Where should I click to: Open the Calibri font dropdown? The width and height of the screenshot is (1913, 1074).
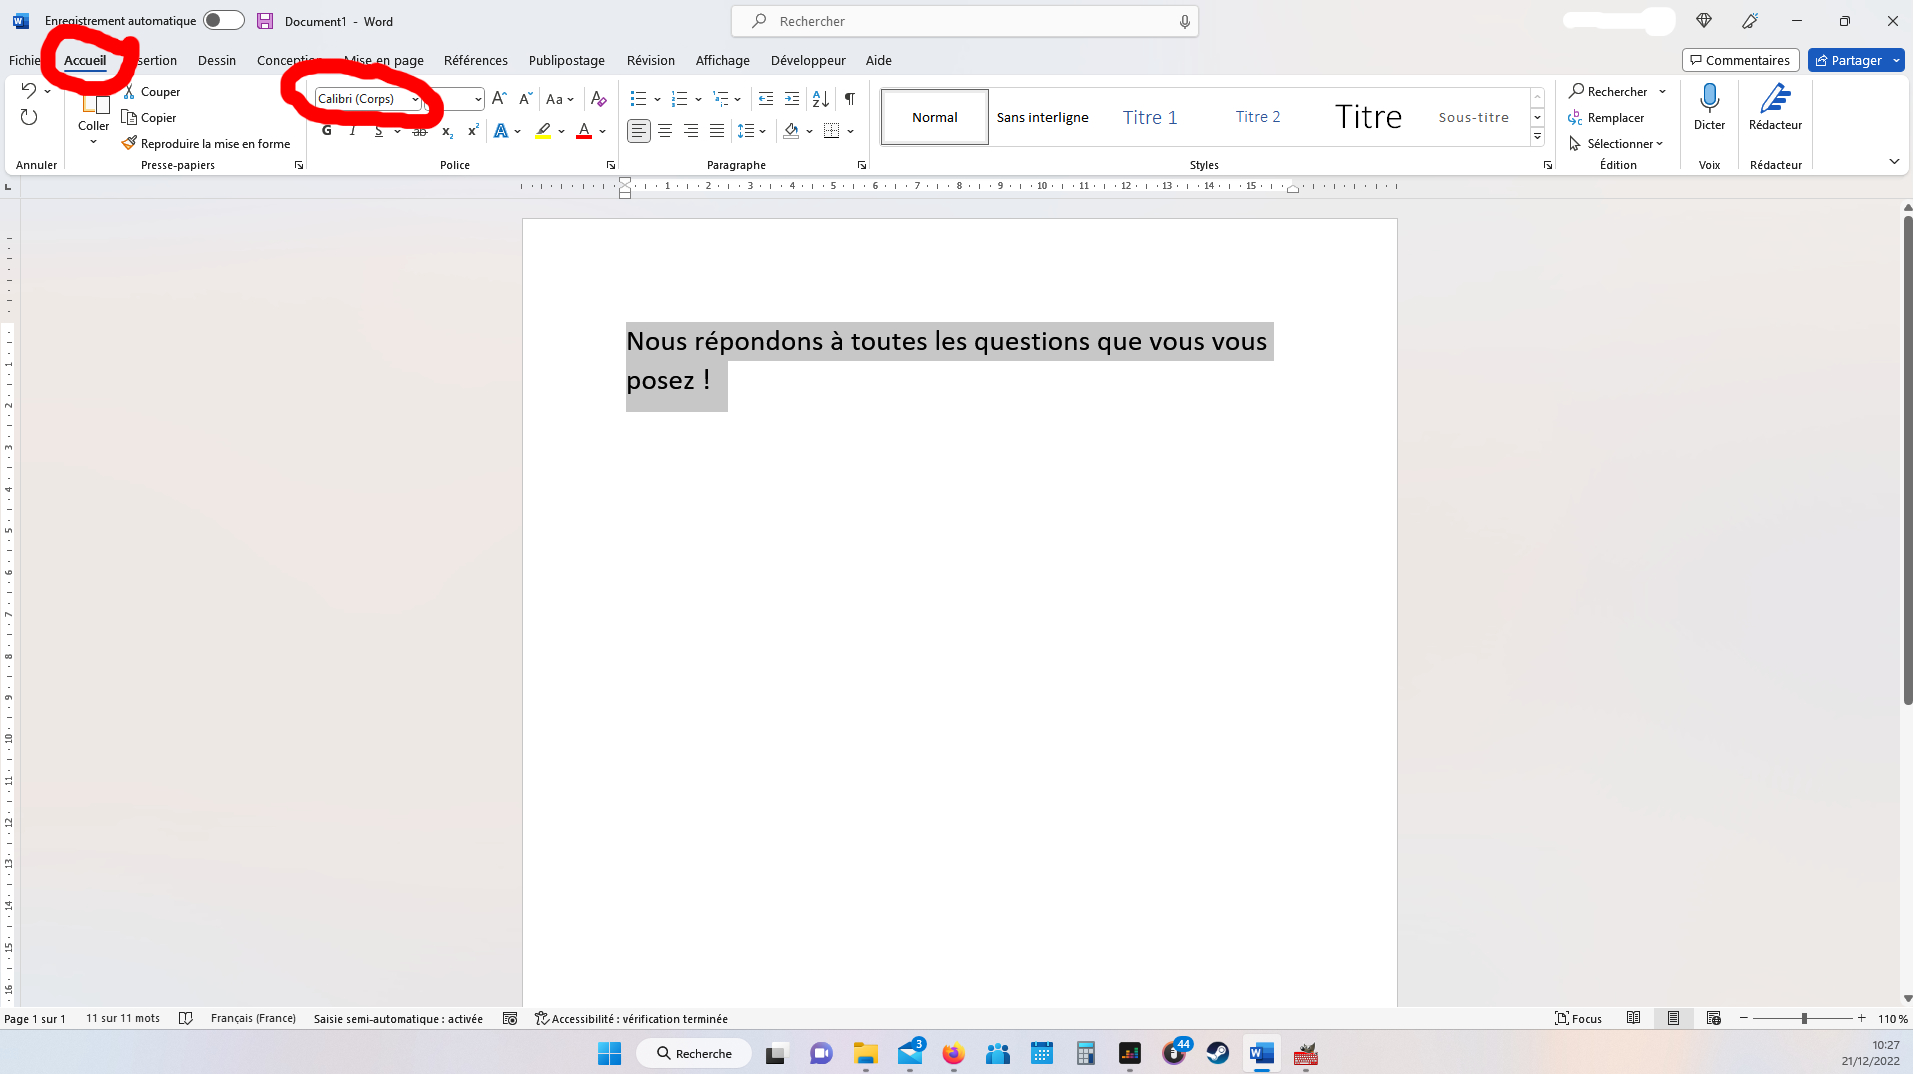pyautogui.click(x=415, y=98)
